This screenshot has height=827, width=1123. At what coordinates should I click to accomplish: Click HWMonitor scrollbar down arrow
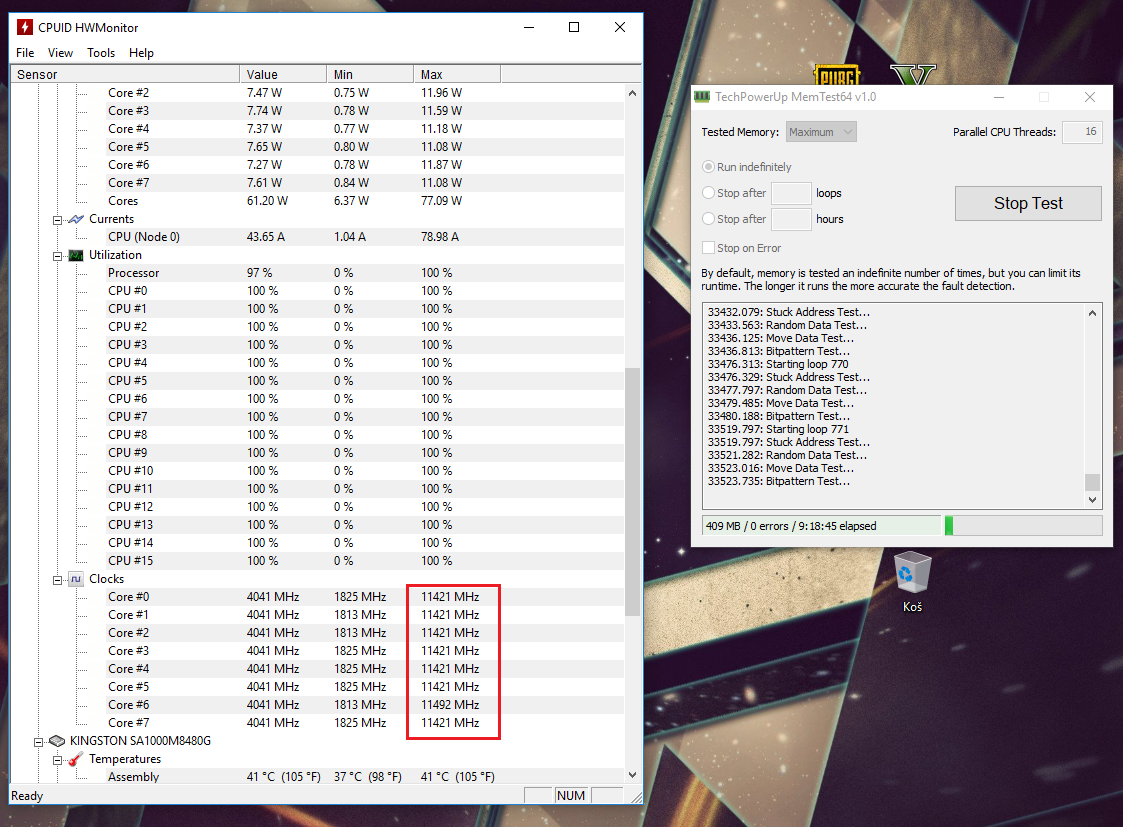point(632,775)
